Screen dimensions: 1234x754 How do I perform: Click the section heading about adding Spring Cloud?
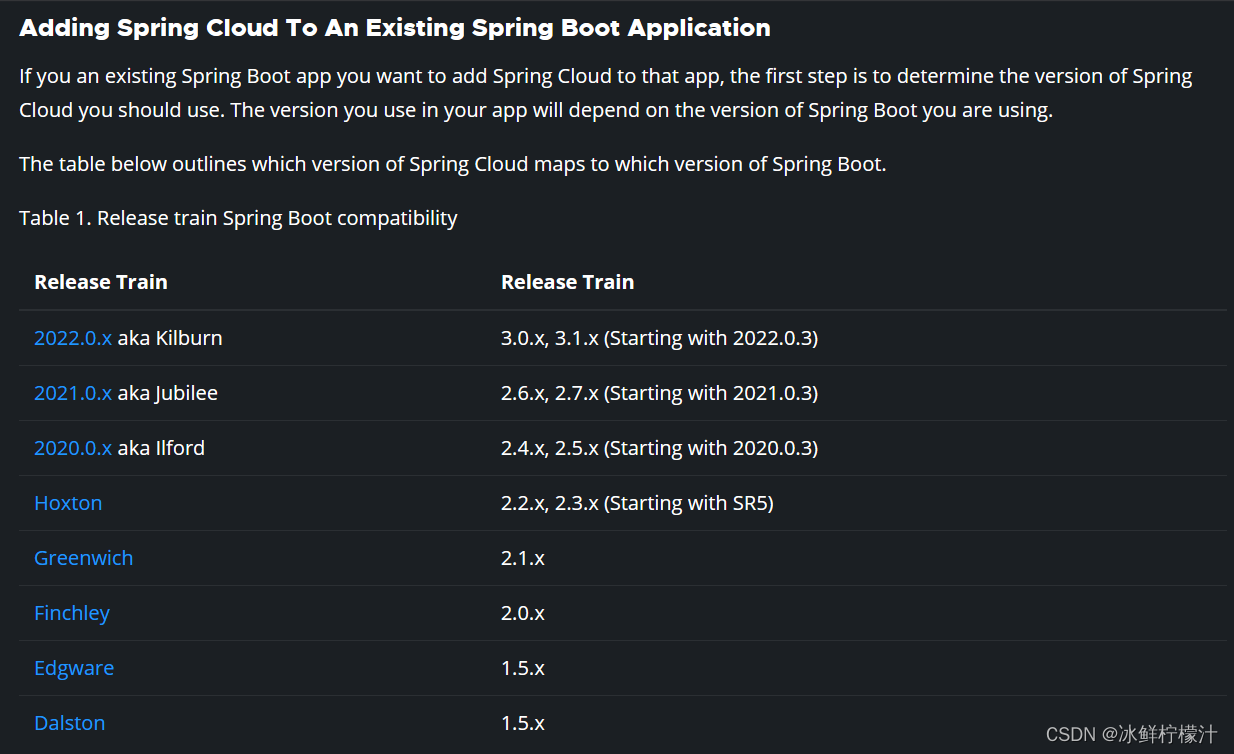pyautogui.click(x=395, y=28)
